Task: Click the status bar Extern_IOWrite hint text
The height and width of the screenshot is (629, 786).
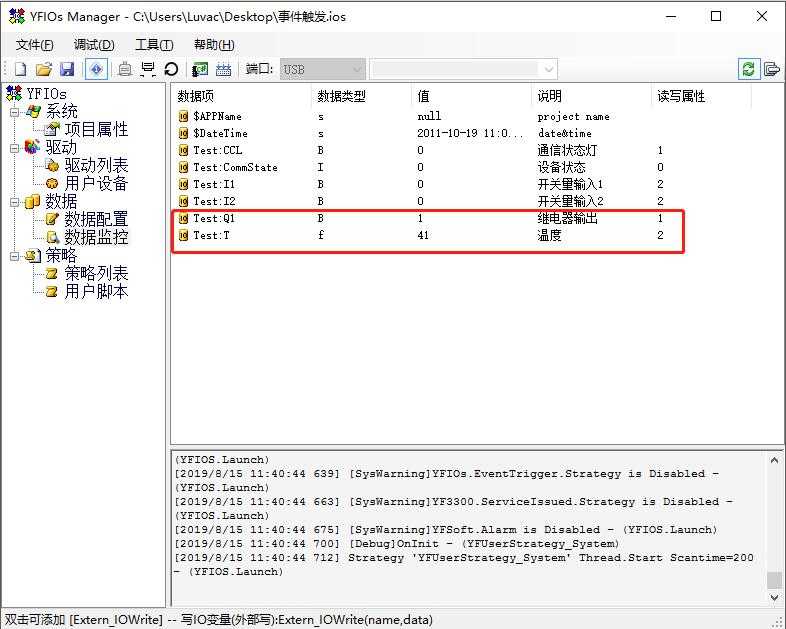Action: tap(219, 620)
